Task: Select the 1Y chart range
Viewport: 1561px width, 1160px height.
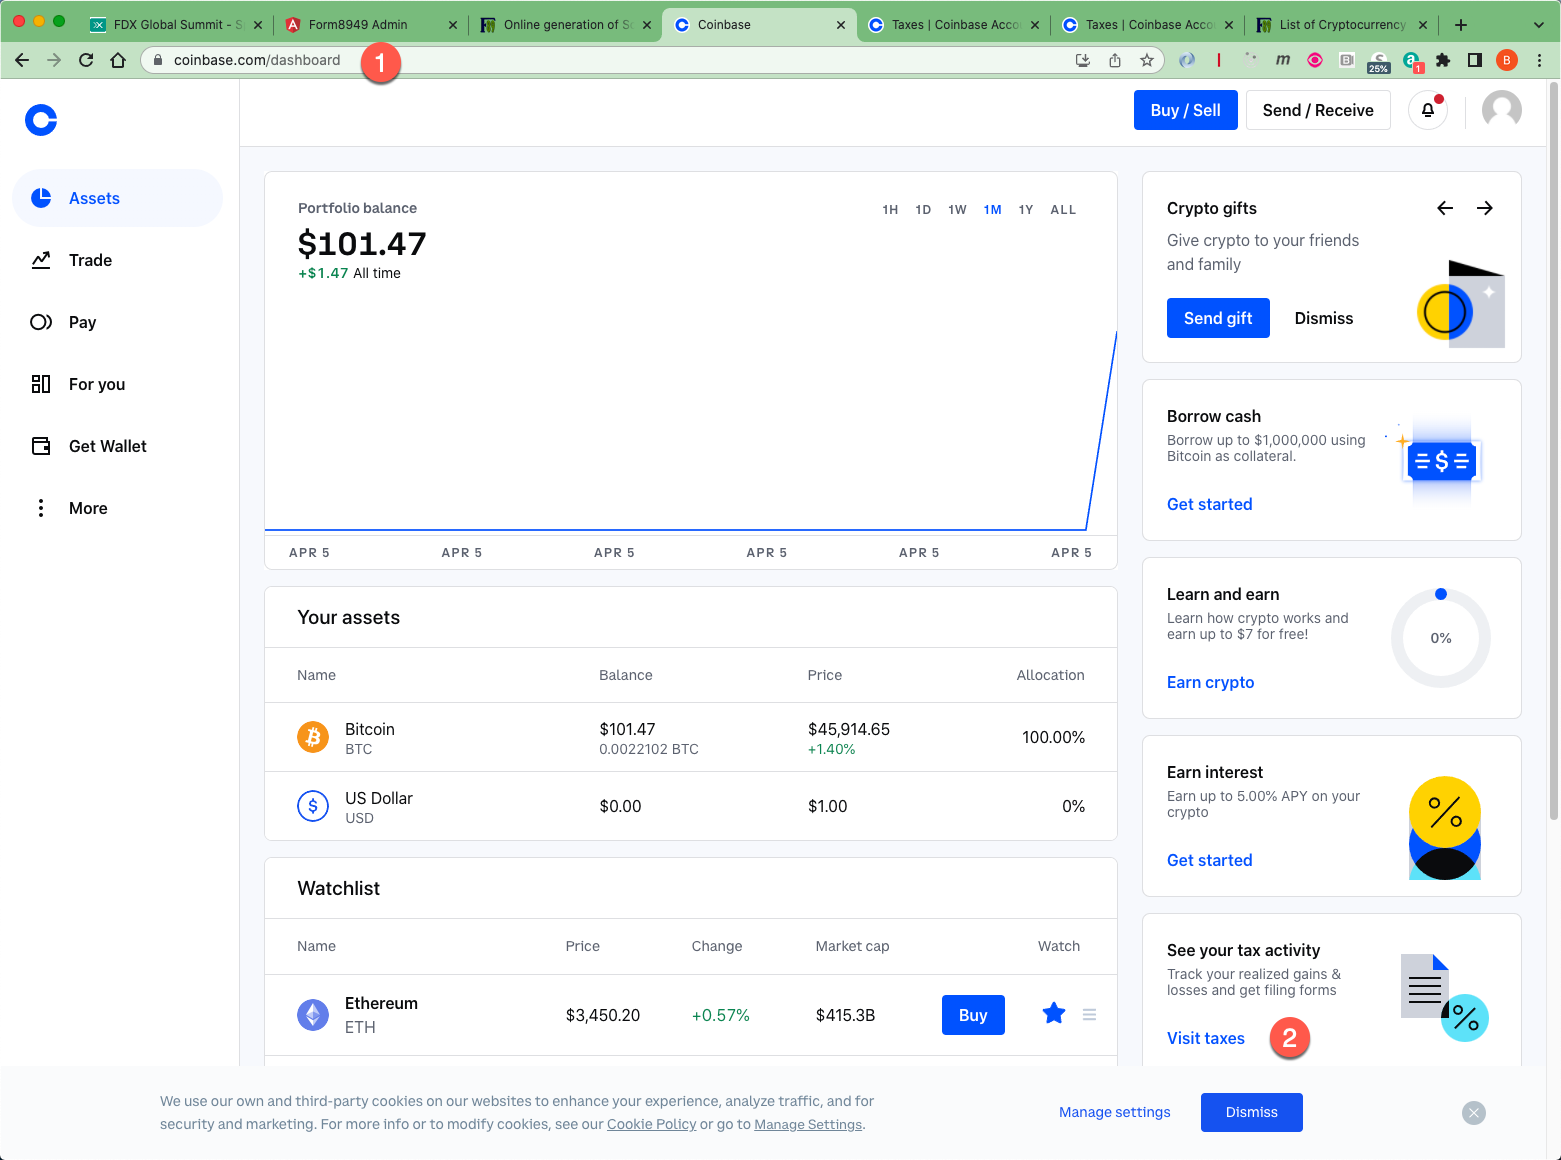Action: pos(1025,210)
